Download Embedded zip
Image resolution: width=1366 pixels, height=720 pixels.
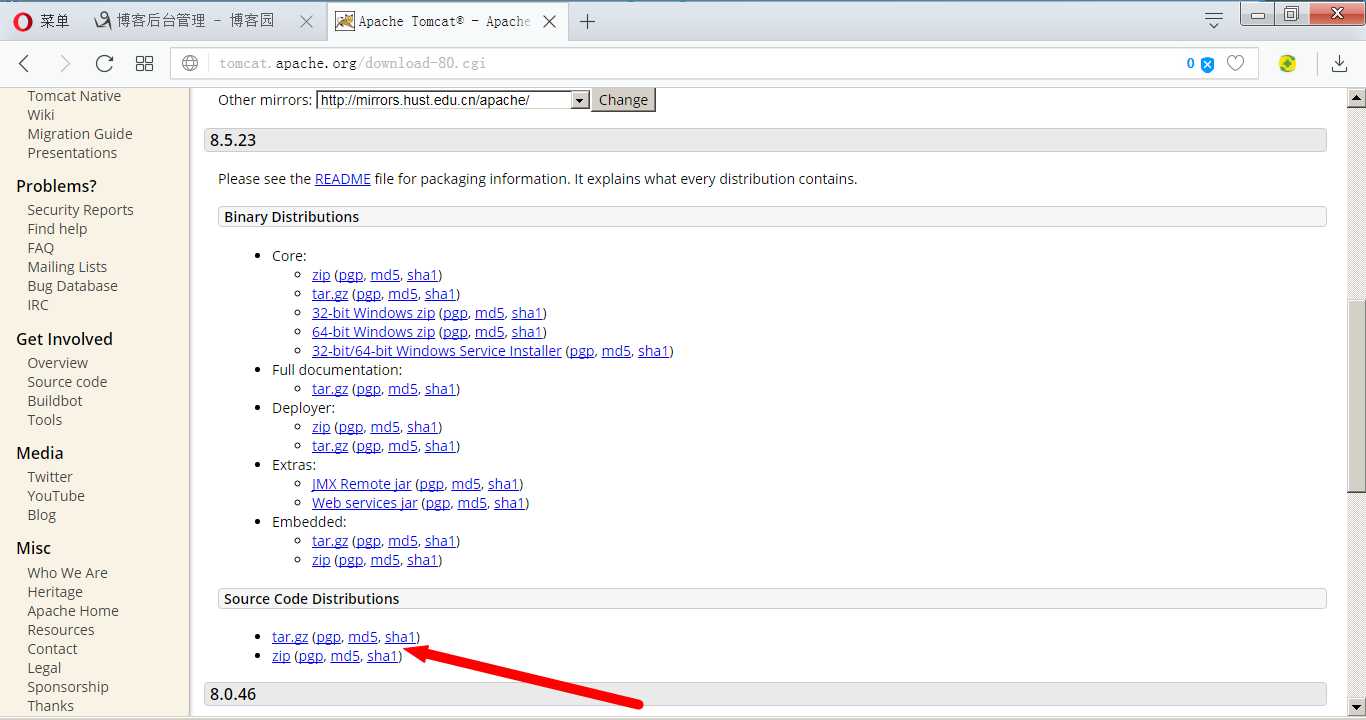(321, 560)
